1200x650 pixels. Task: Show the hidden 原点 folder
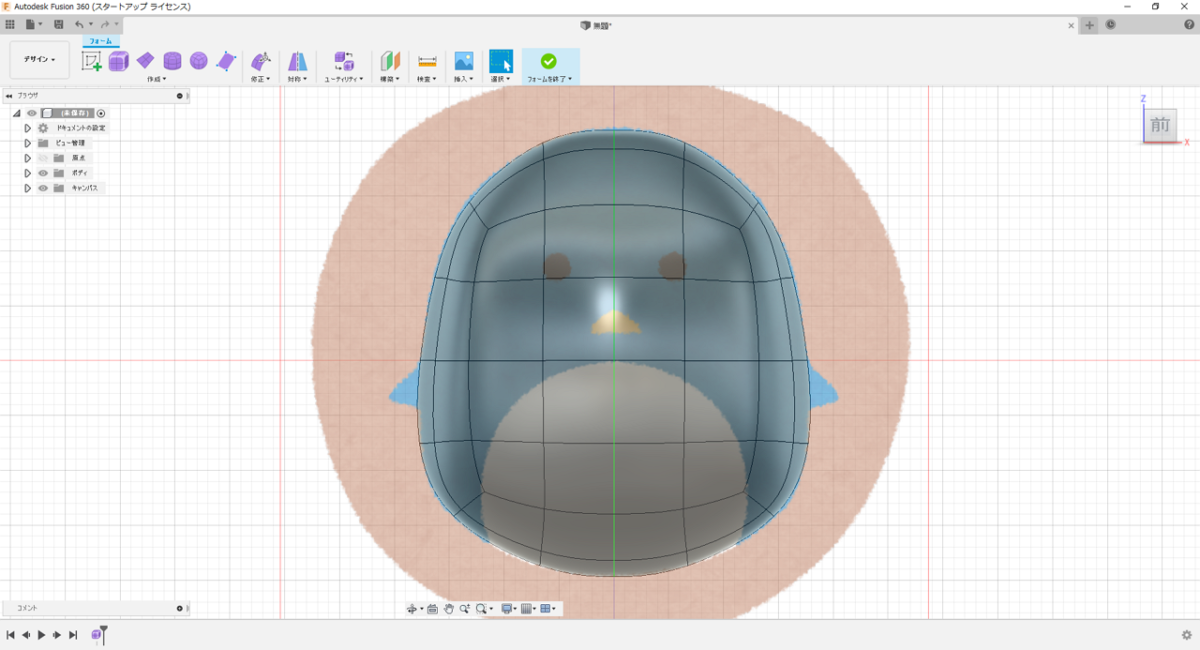pos(43,158)
